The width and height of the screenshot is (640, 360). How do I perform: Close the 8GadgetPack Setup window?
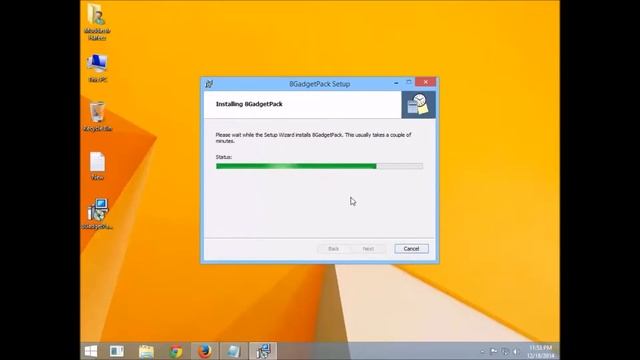[426, 82]
